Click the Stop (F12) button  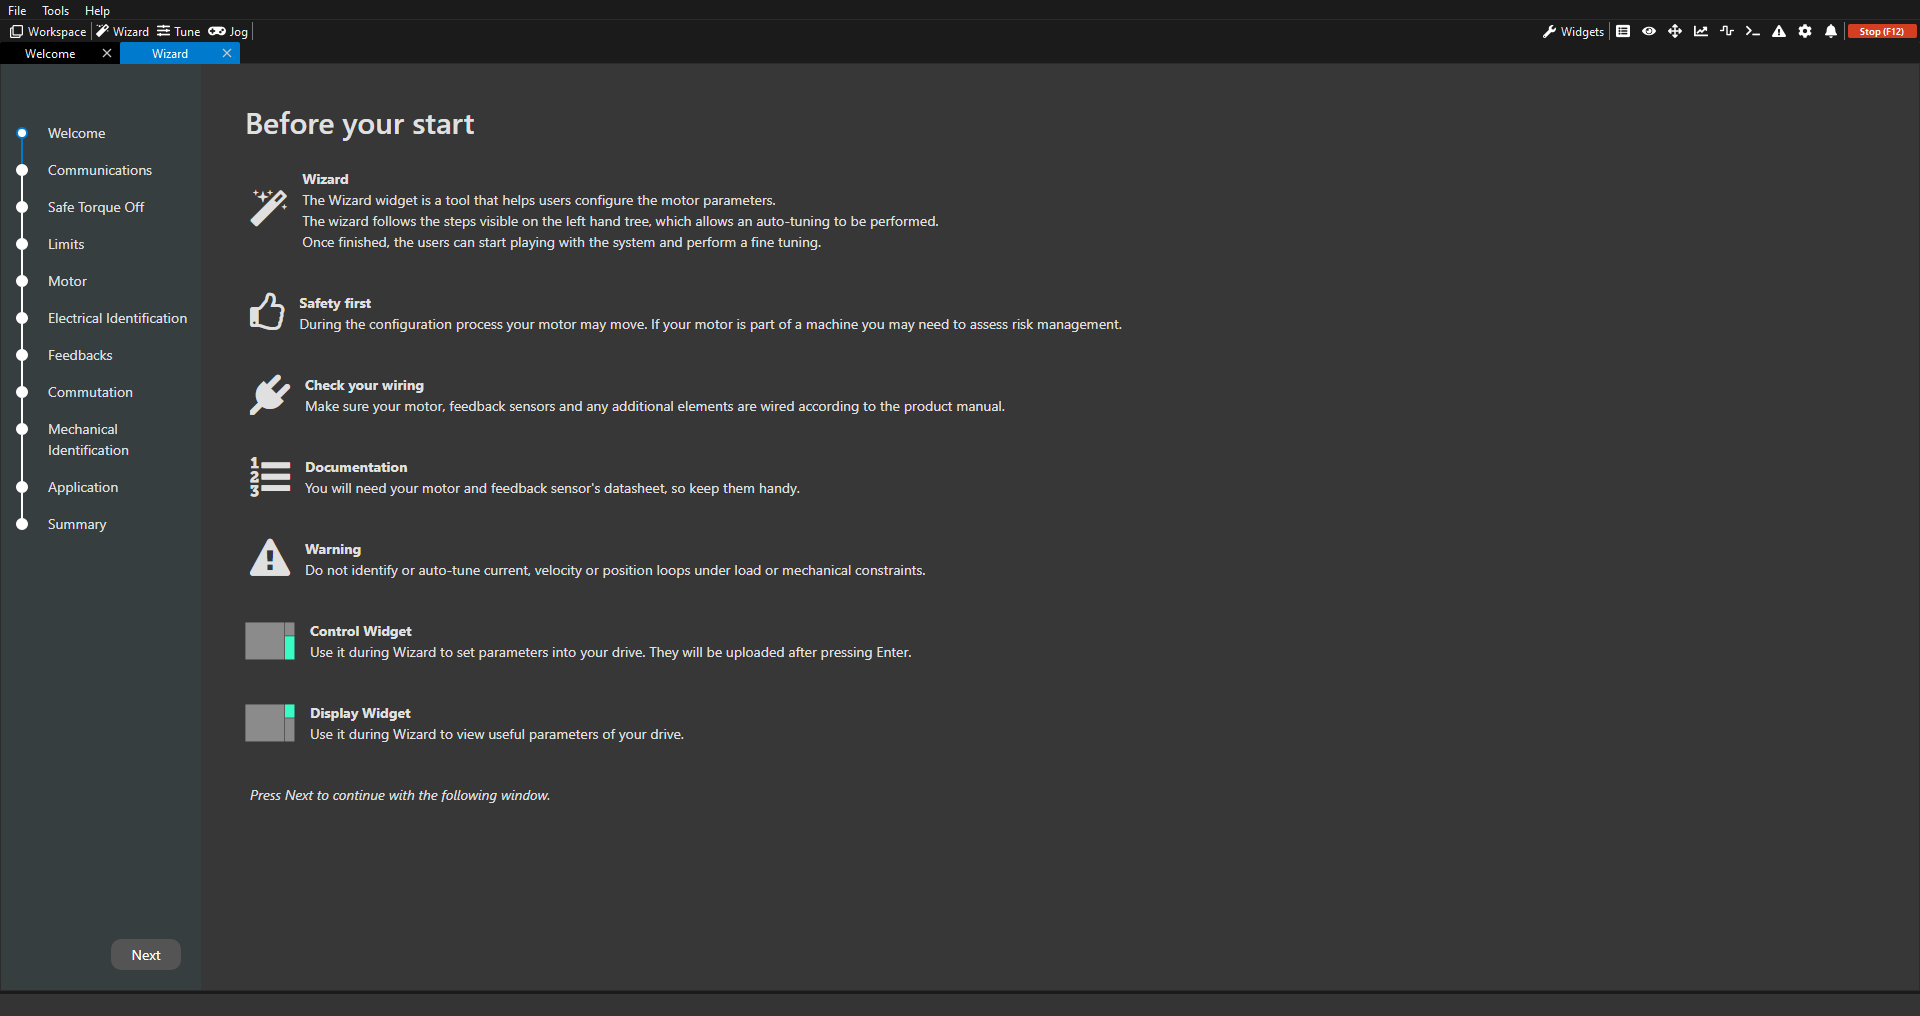(1882, 31)
